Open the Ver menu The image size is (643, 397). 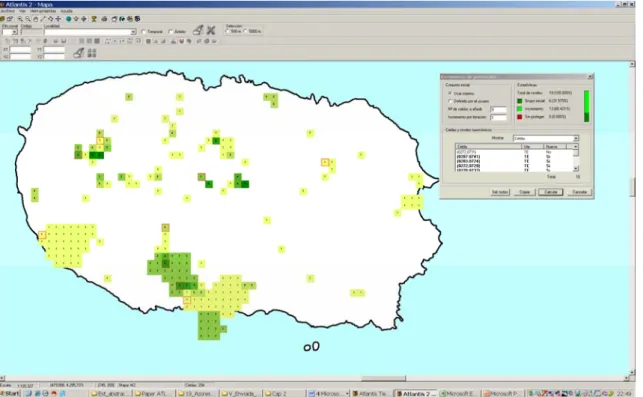[22, 11]
